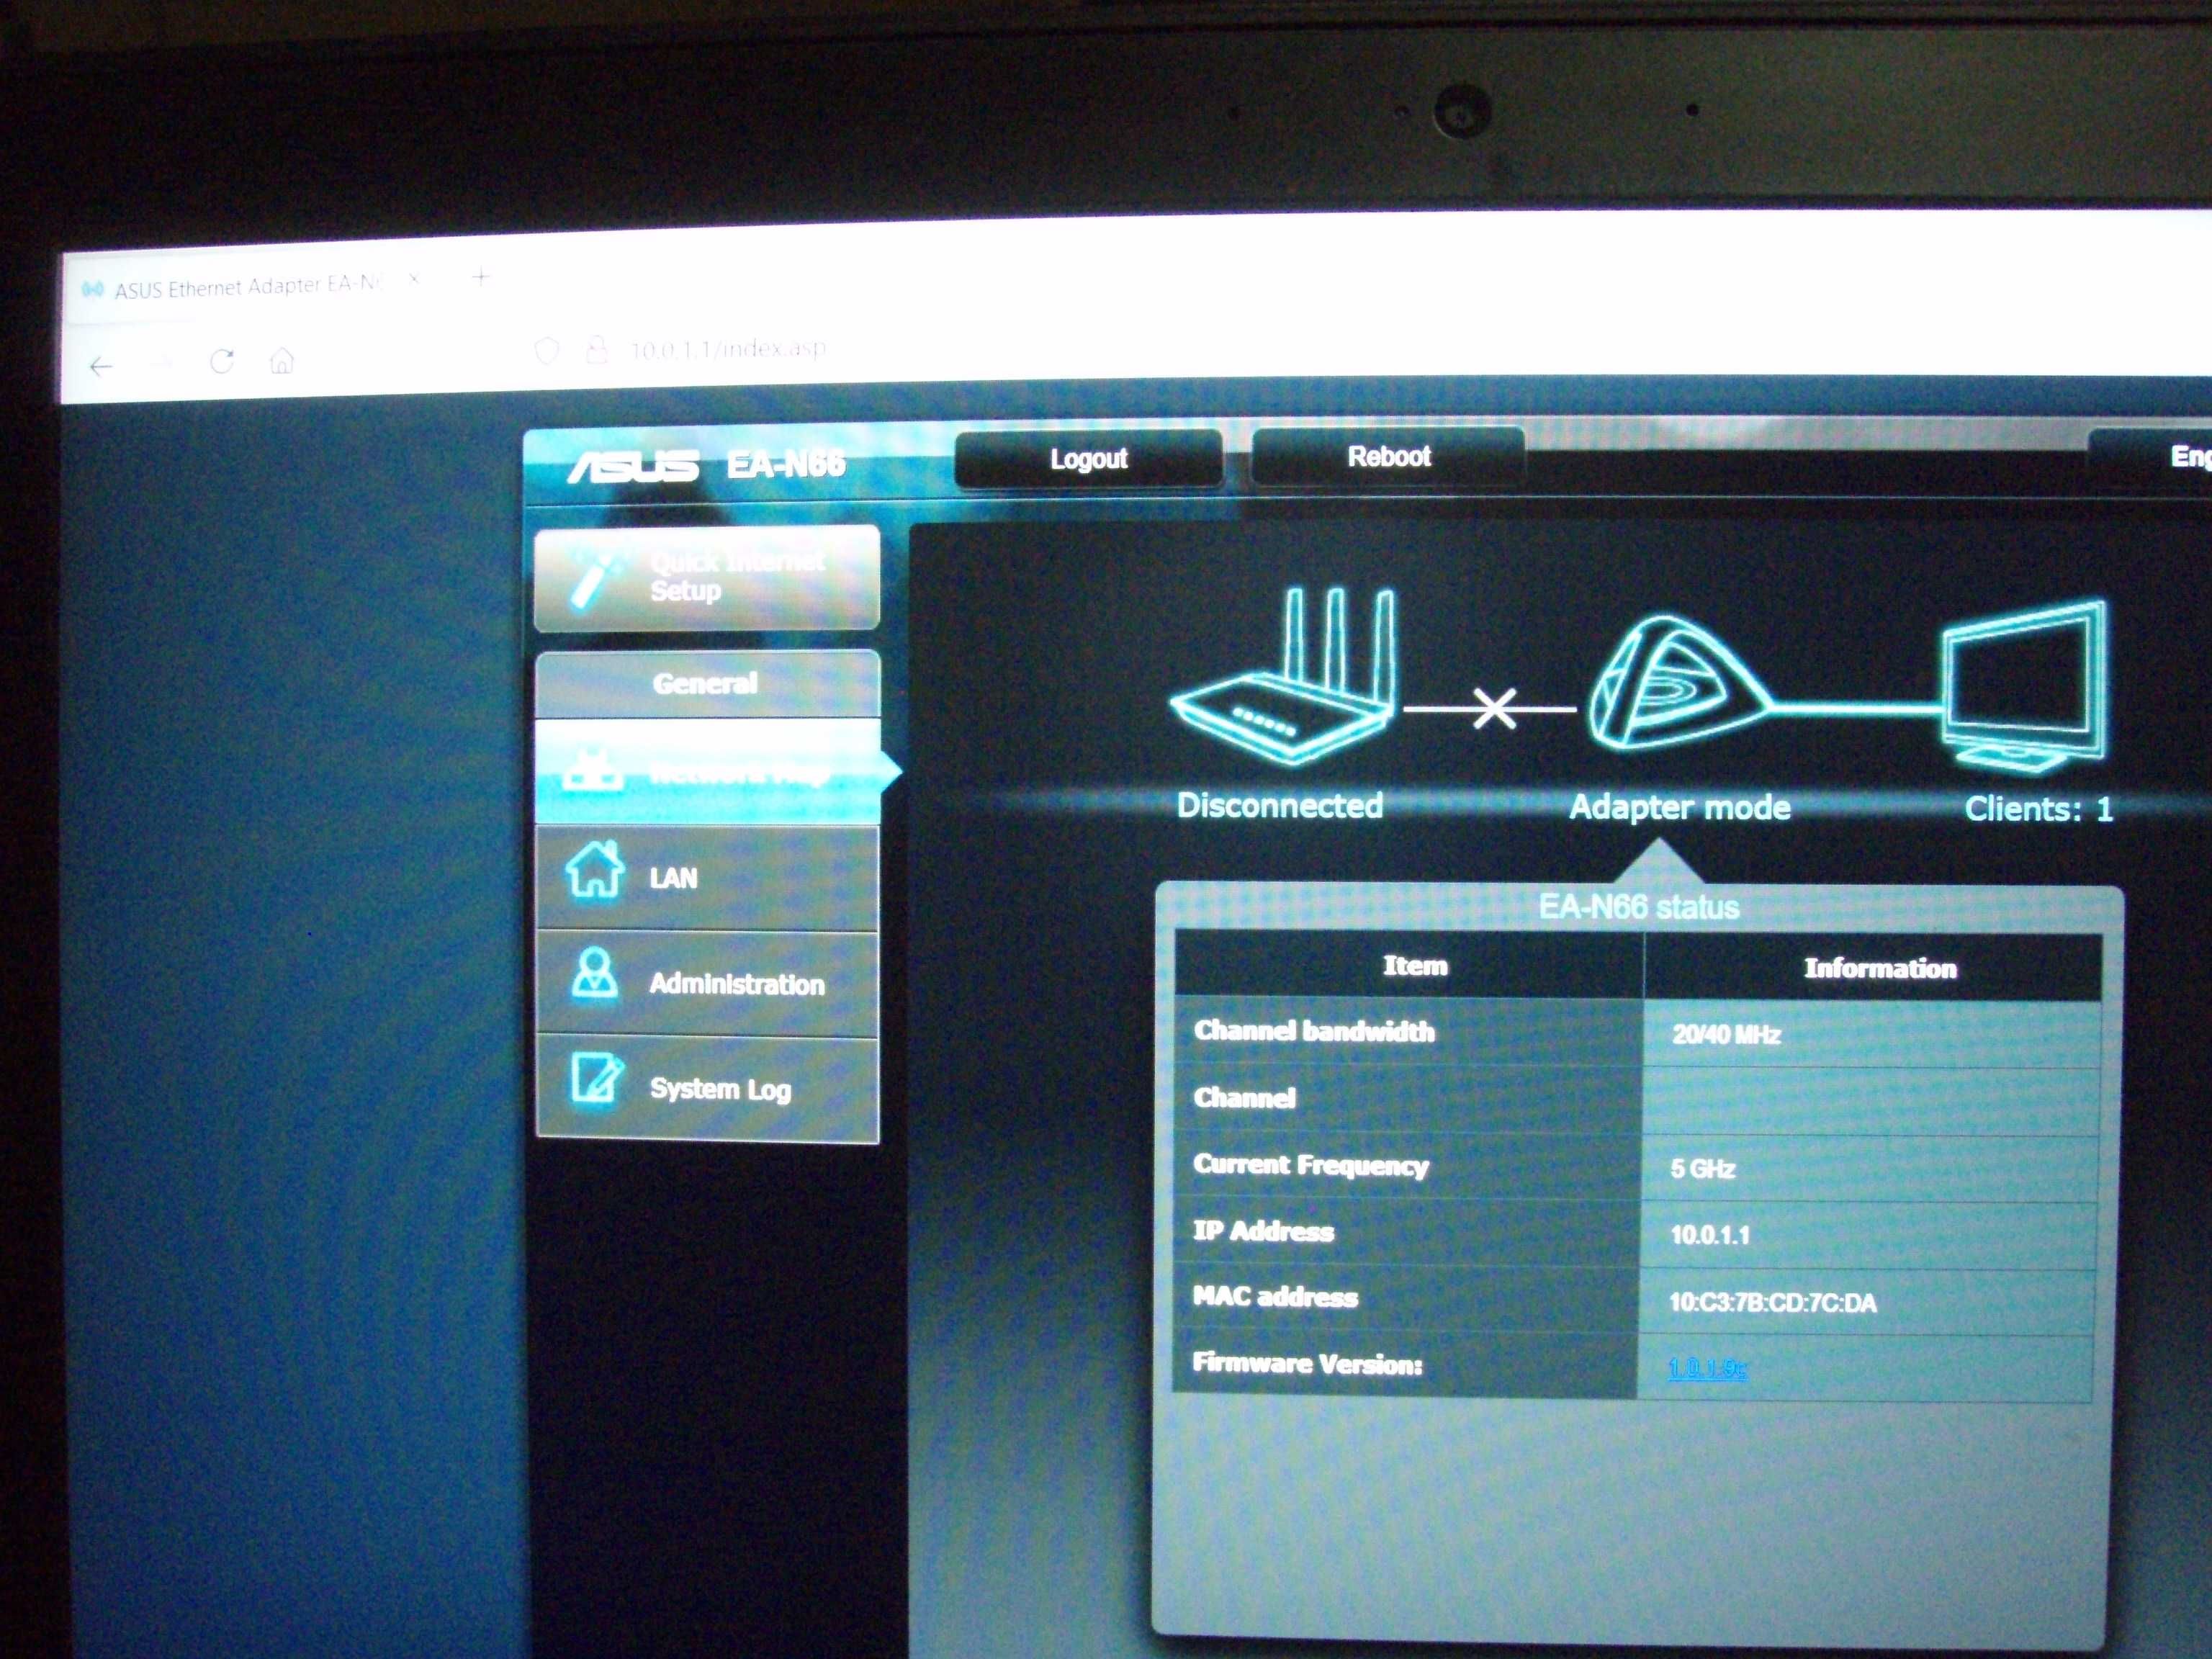
Task: Click the Channel row label
Action: click(1244, 1098)
